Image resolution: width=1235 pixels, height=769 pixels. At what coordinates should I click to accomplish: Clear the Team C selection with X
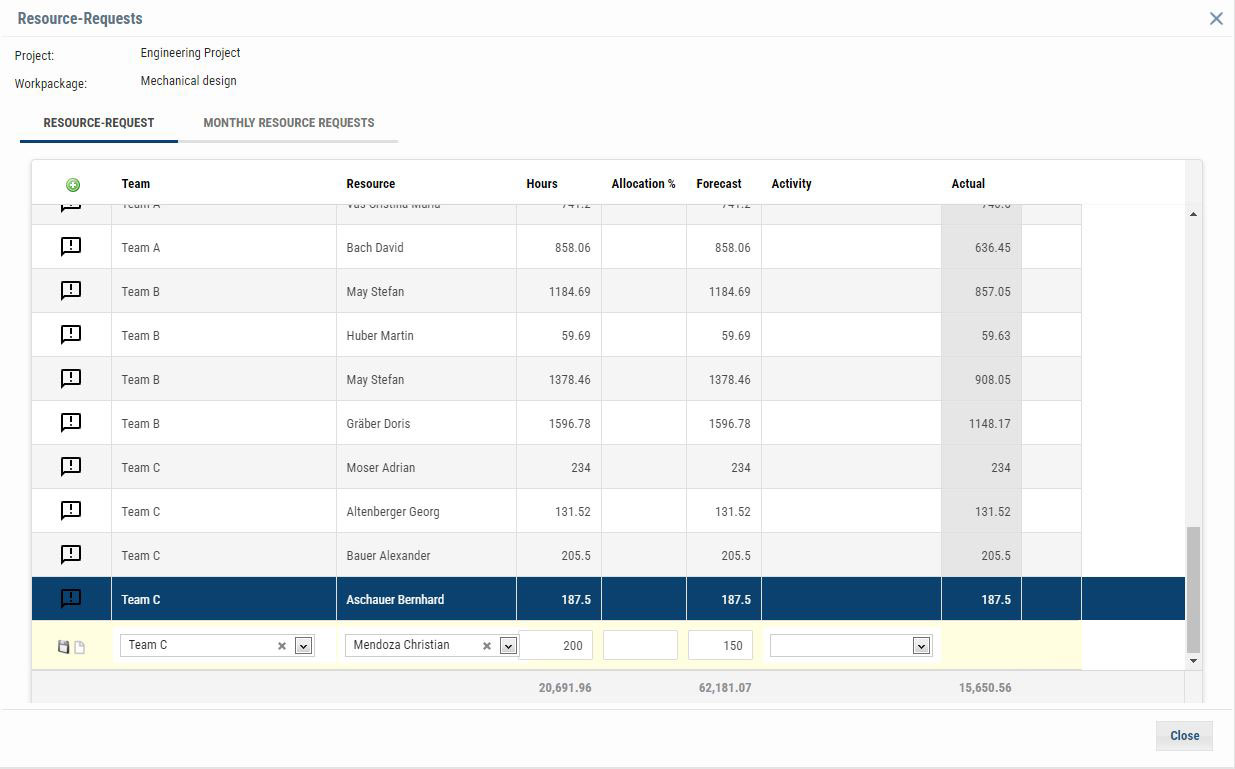(282, 646)
